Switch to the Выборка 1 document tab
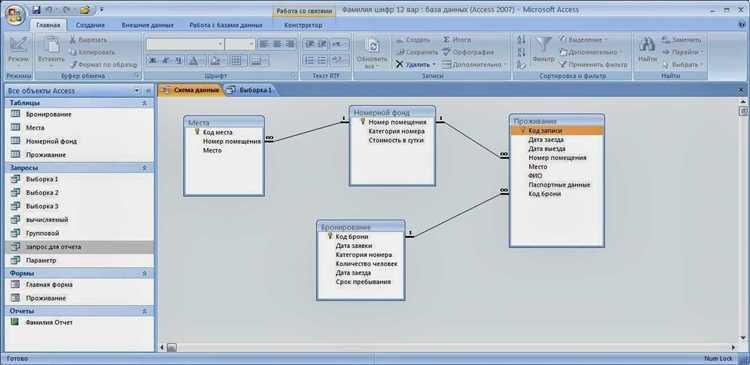This screenshot has width=750, height=365. [250, 90]
